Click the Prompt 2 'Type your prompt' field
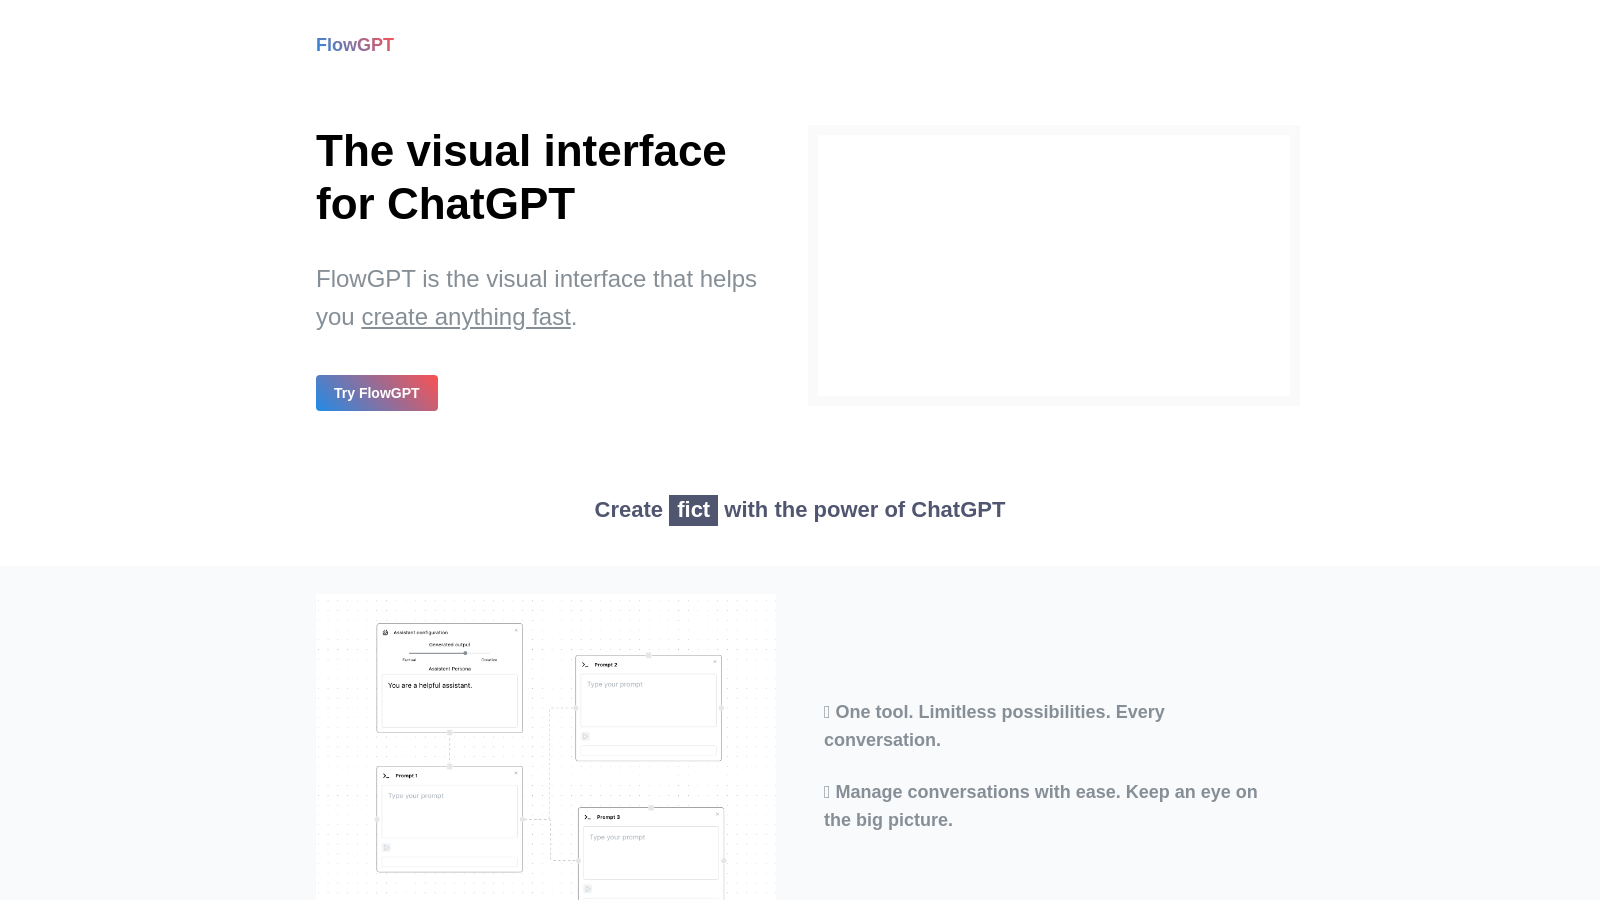Image resolution: width=1600 pixels, height=900 pixels. pyautogui.click(x=648, y=699)
